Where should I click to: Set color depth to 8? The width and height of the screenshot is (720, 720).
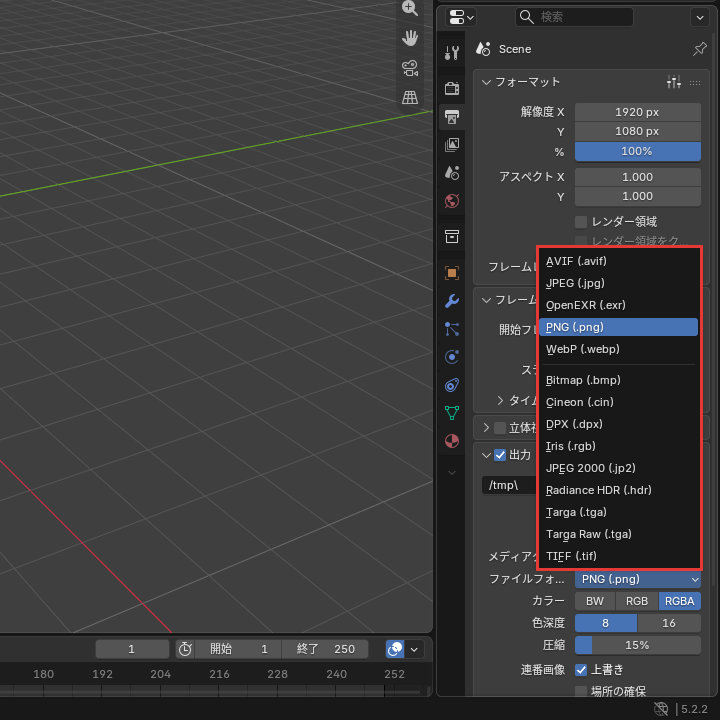tap(606, 623)
